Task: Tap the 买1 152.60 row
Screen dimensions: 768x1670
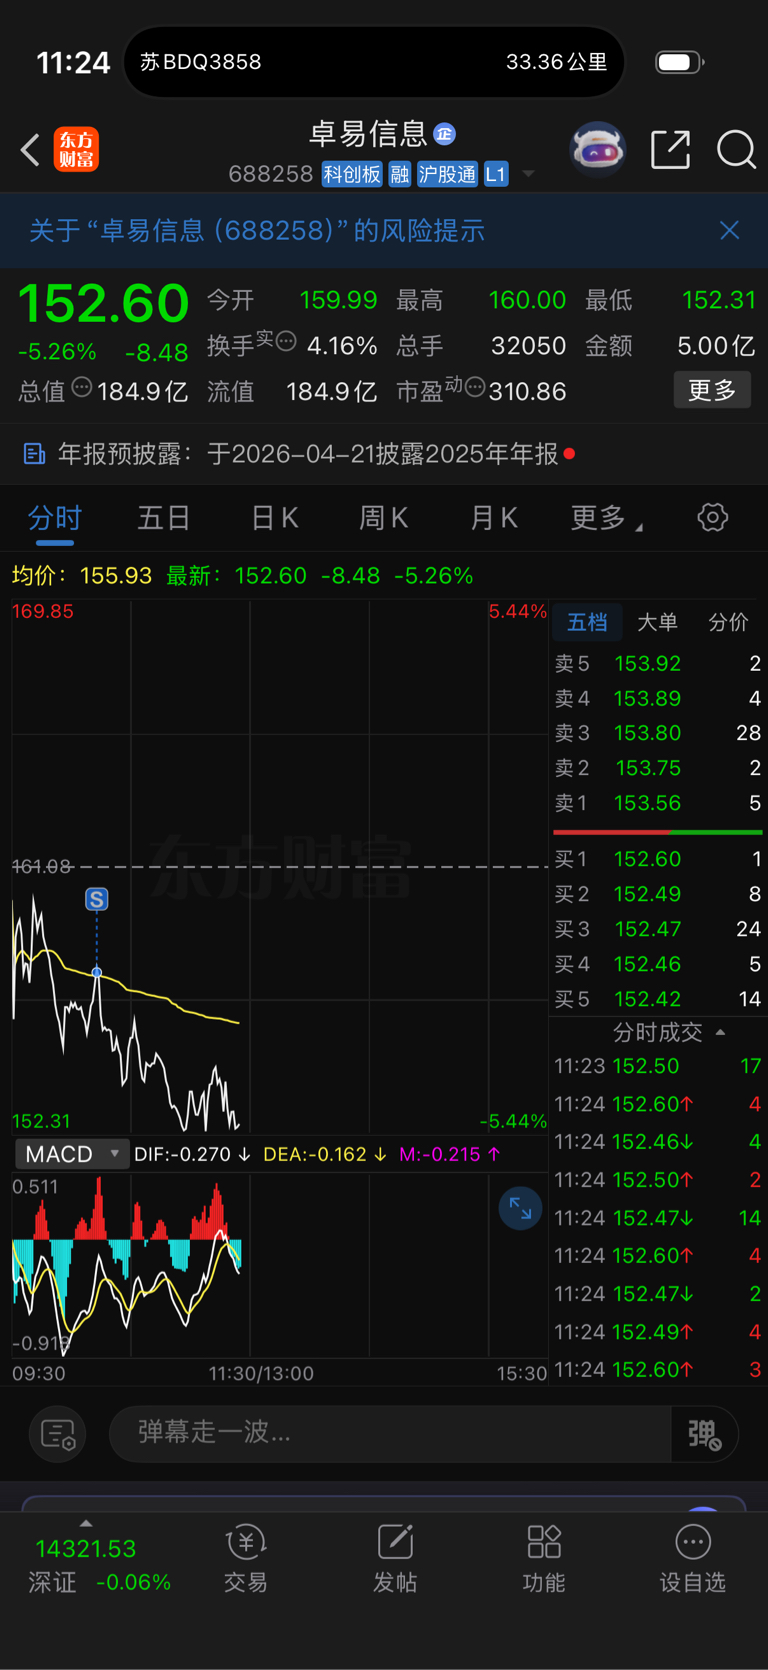Action: (658, 859)
